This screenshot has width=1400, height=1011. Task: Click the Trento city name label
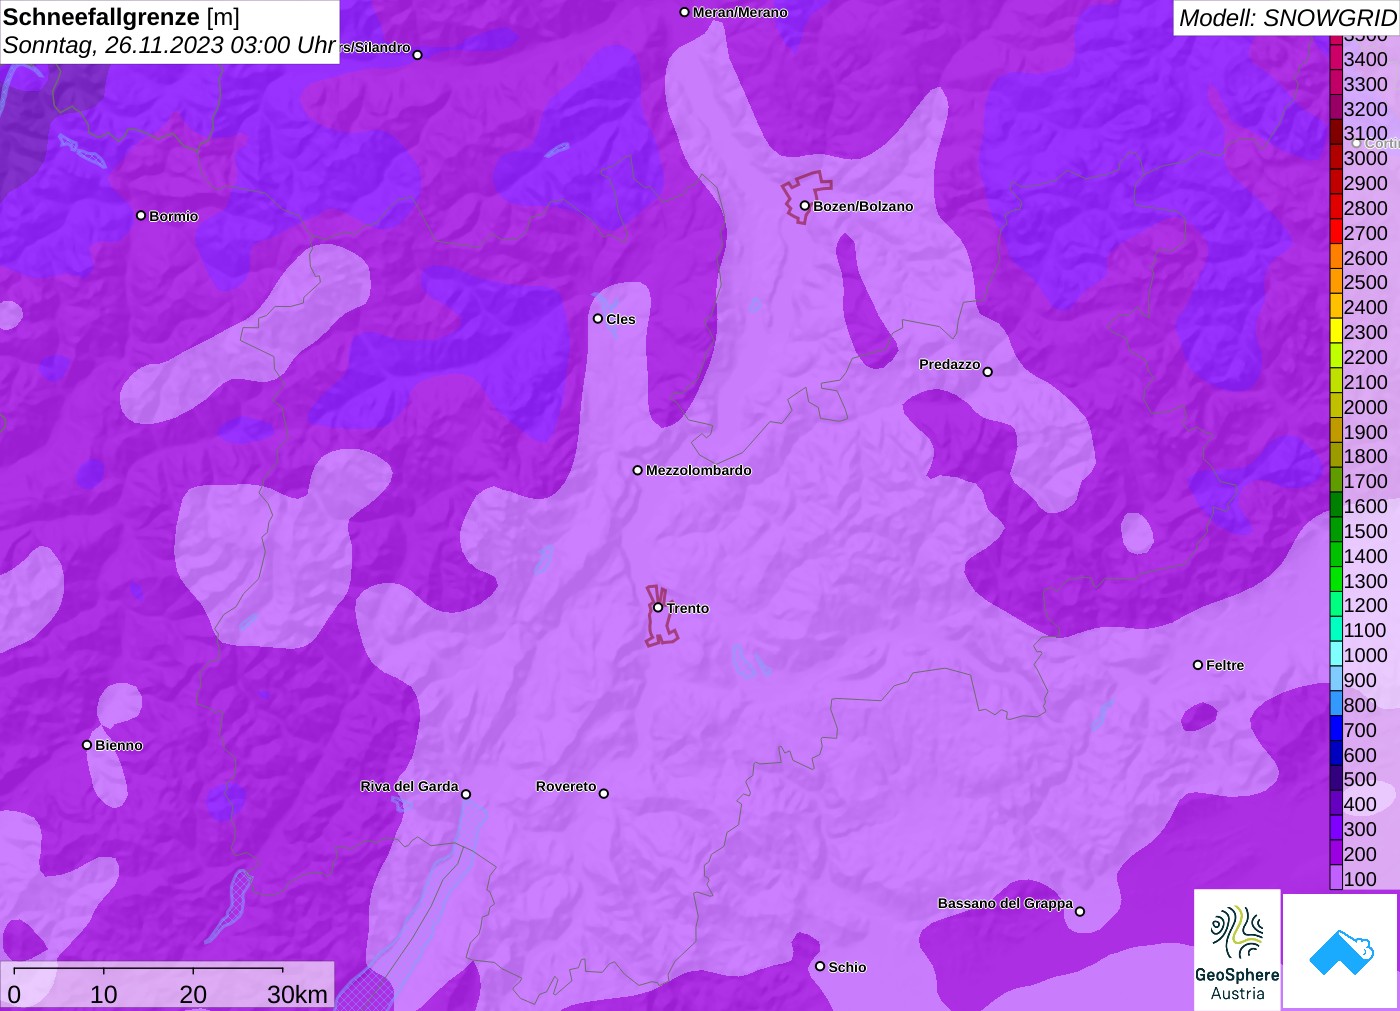688,608
